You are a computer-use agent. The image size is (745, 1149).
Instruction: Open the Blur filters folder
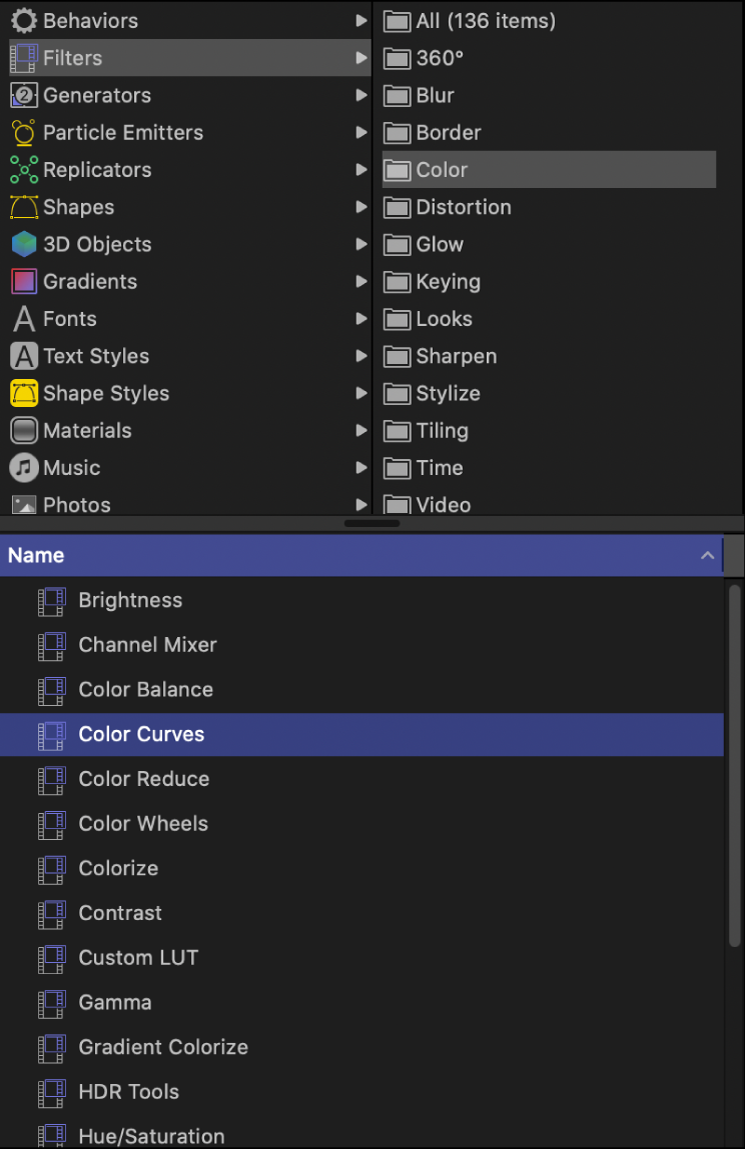point(430,95)
